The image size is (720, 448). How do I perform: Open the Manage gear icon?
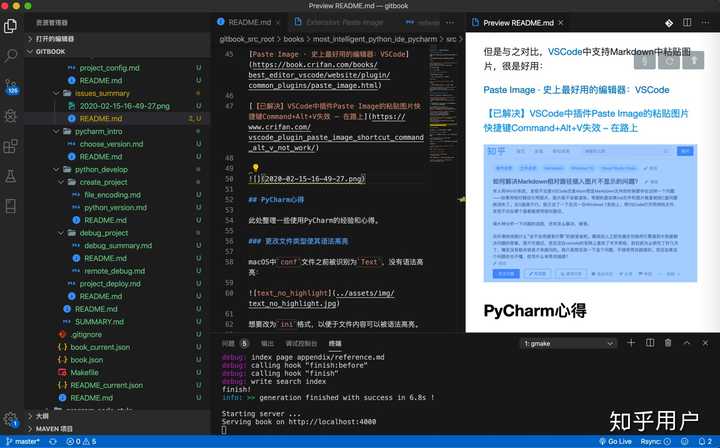(x=10, y=419)
